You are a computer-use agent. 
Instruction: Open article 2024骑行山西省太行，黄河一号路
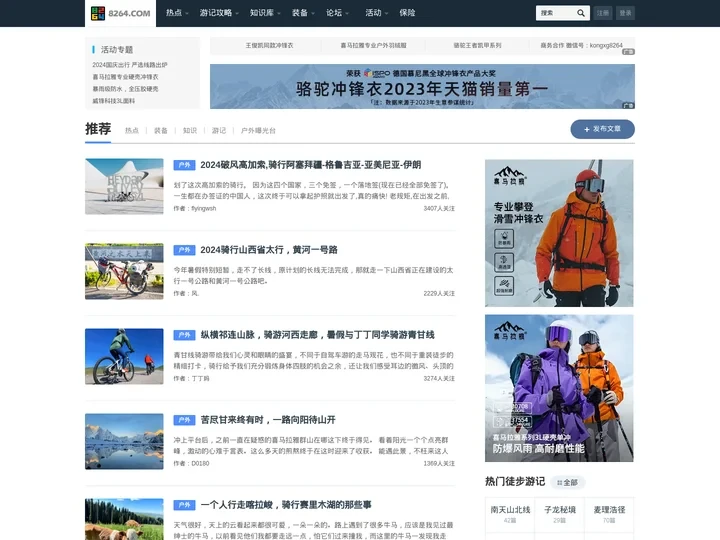pyautogui.click(x=269, y=250)
